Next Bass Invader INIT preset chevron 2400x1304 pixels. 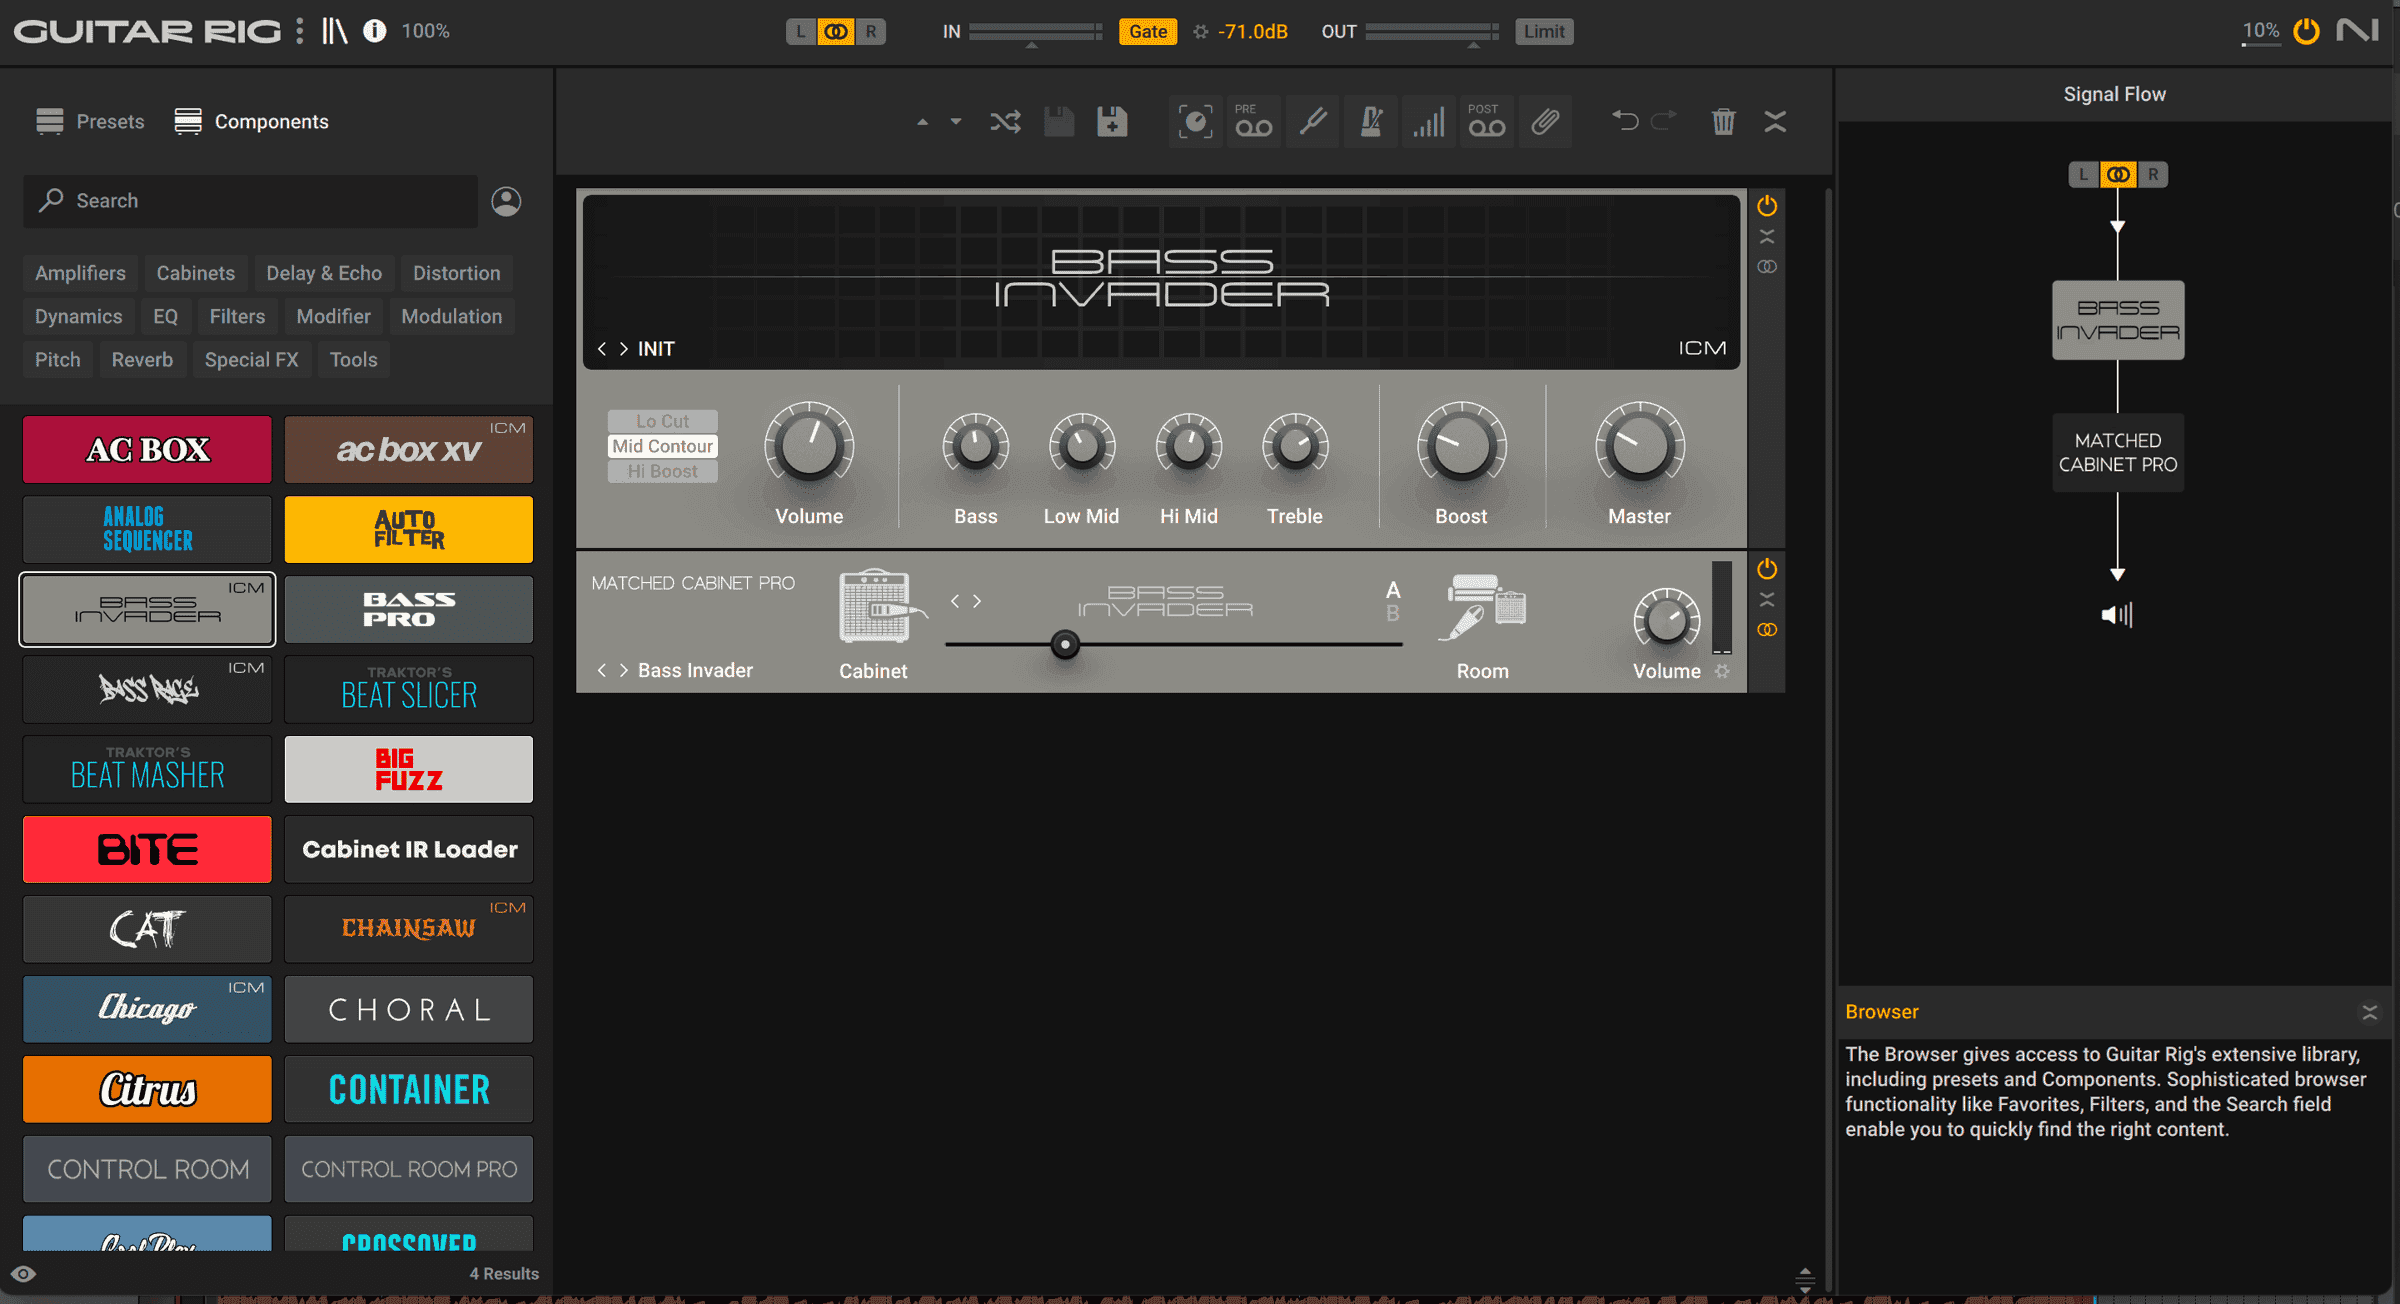[x=624, y=349]
